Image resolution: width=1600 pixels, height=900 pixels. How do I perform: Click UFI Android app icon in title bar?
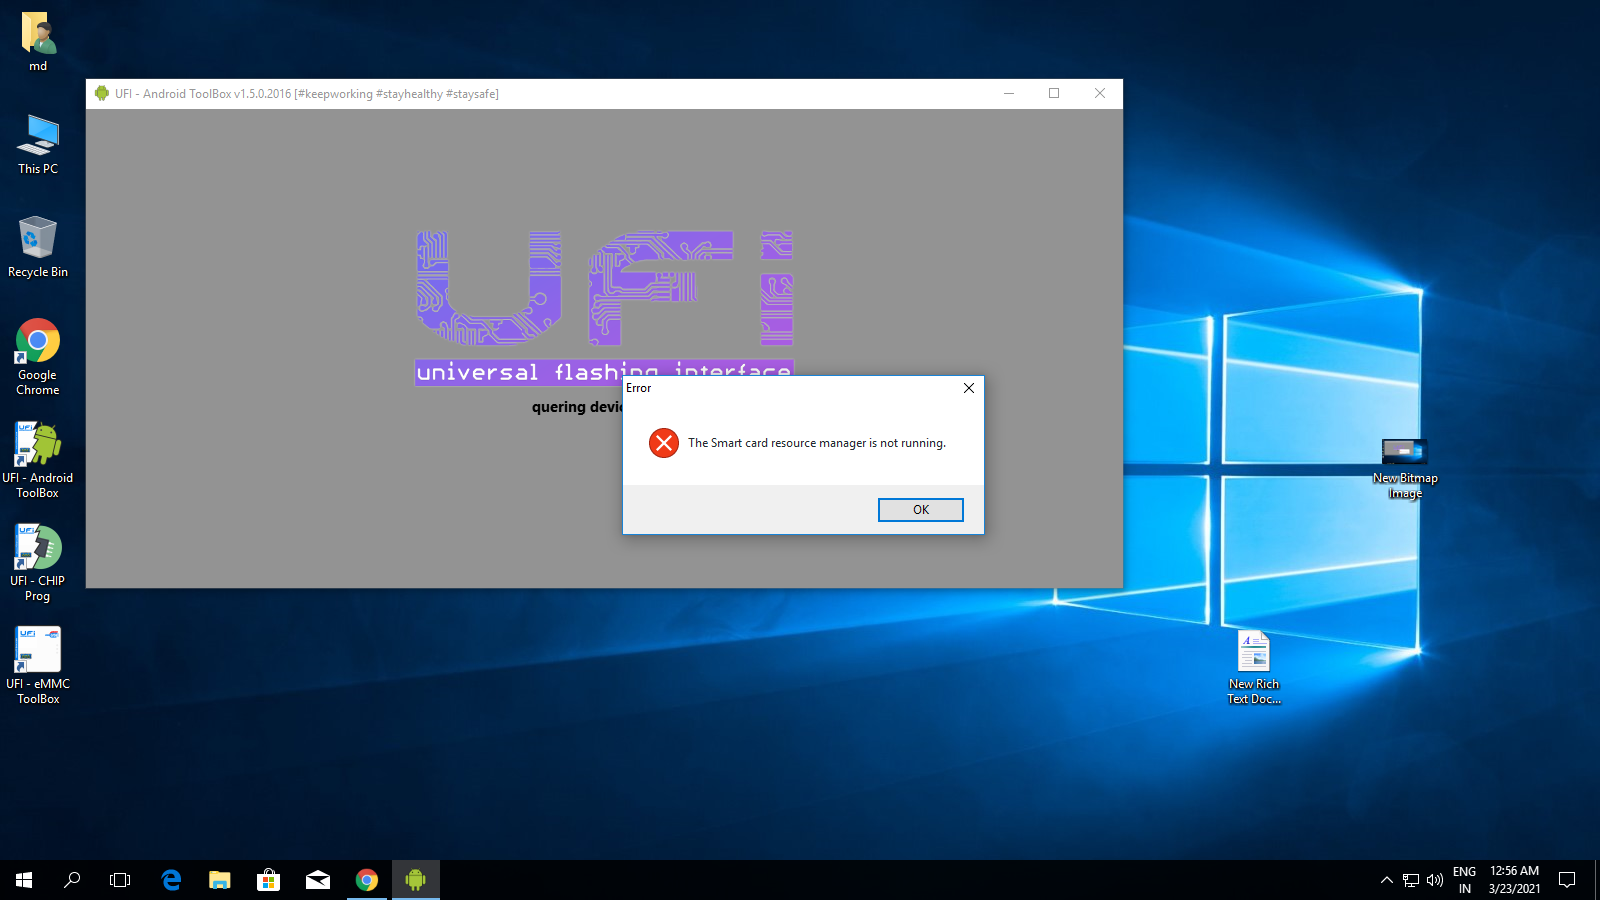[x=101, y=94]
